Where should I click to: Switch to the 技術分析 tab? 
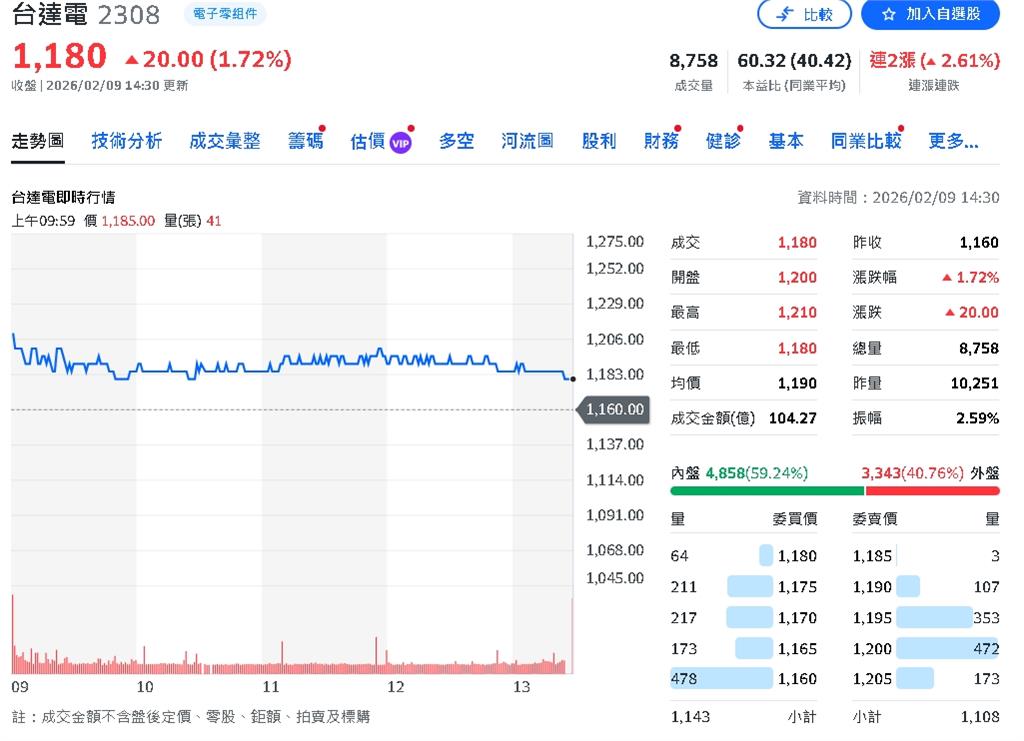(127, 141)
